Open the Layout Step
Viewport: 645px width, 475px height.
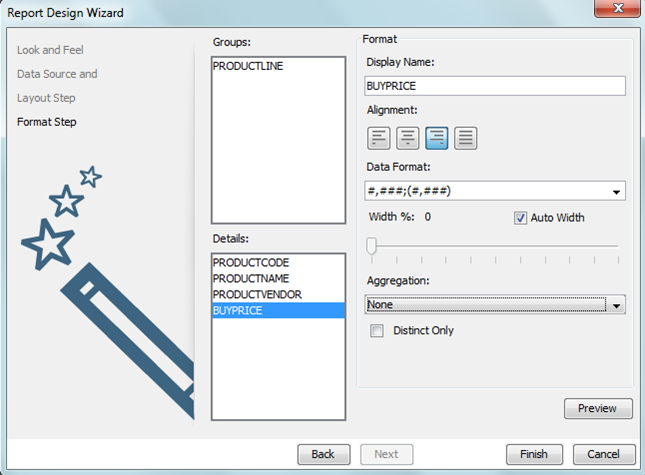tap(46, 98)
